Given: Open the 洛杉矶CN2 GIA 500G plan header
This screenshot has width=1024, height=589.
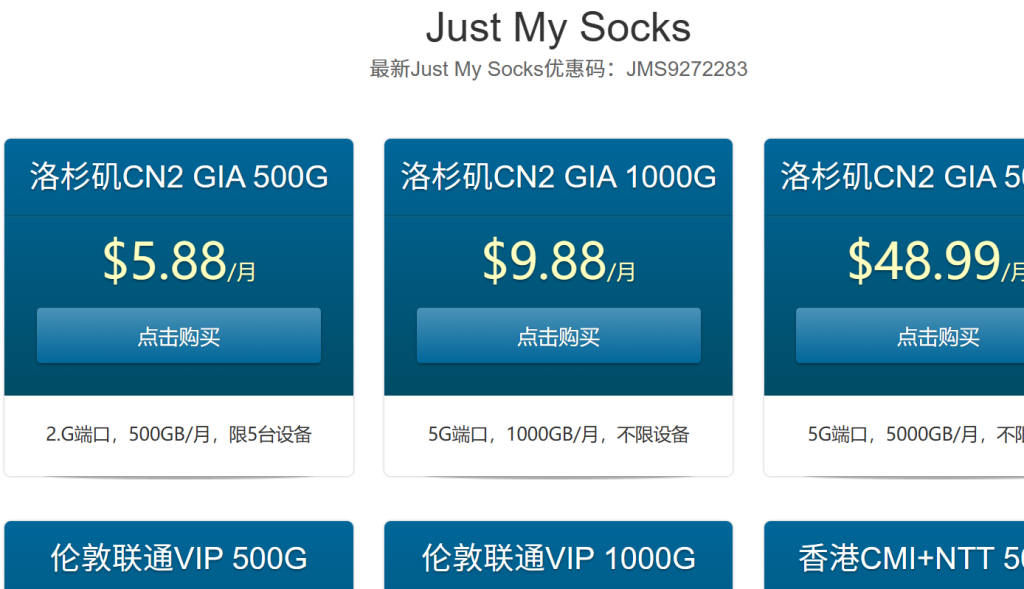Looking at the screenshot, I should coord(179,176).
